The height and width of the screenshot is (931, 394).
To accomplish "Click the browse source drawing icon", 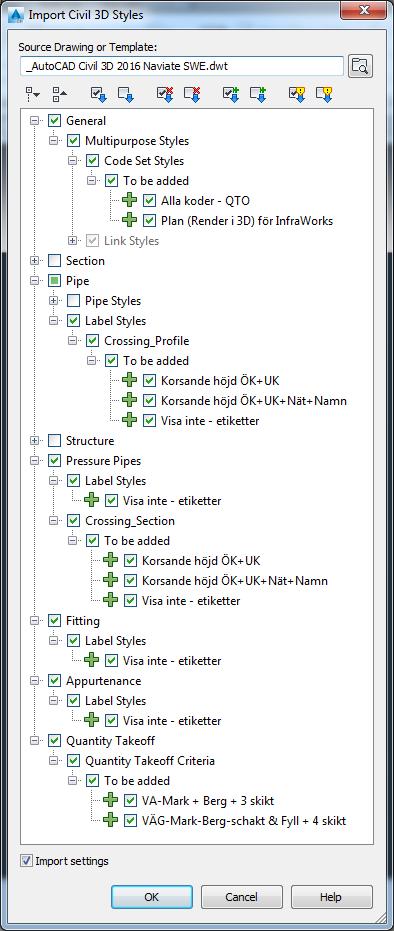I will pyautogui.click(x=360, y=66).
